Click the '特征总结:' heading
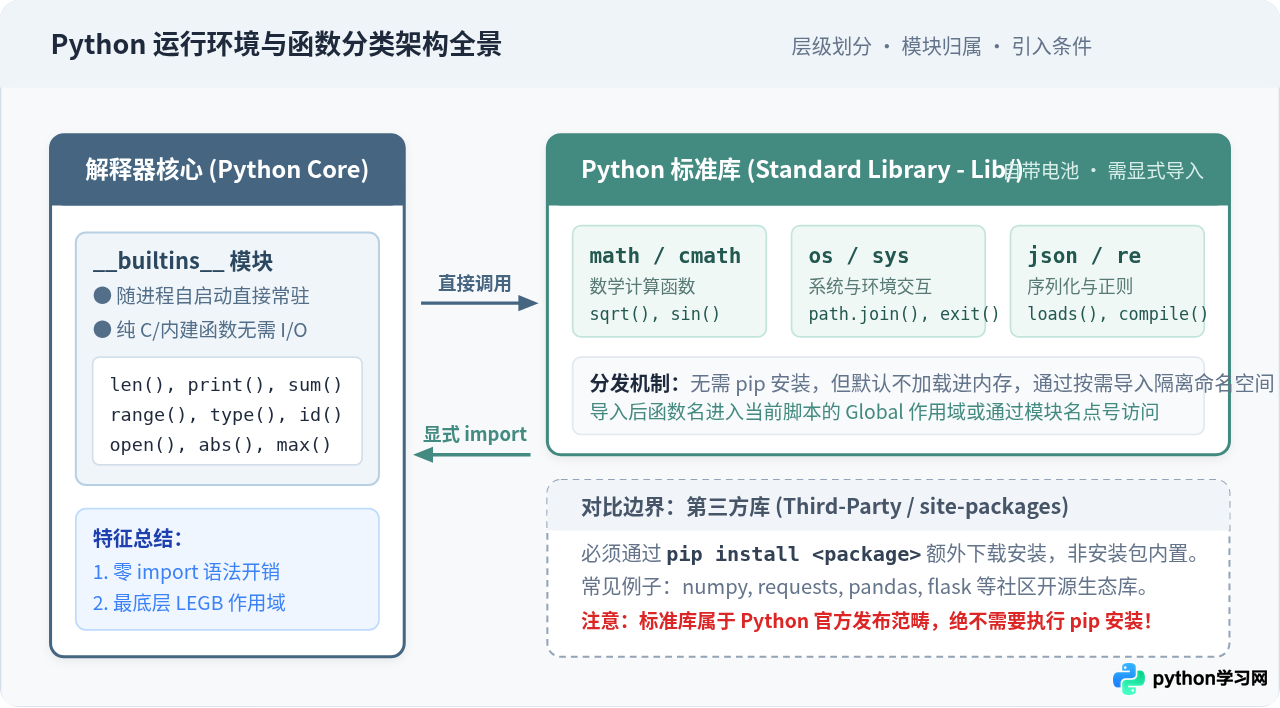 point(138,538)
